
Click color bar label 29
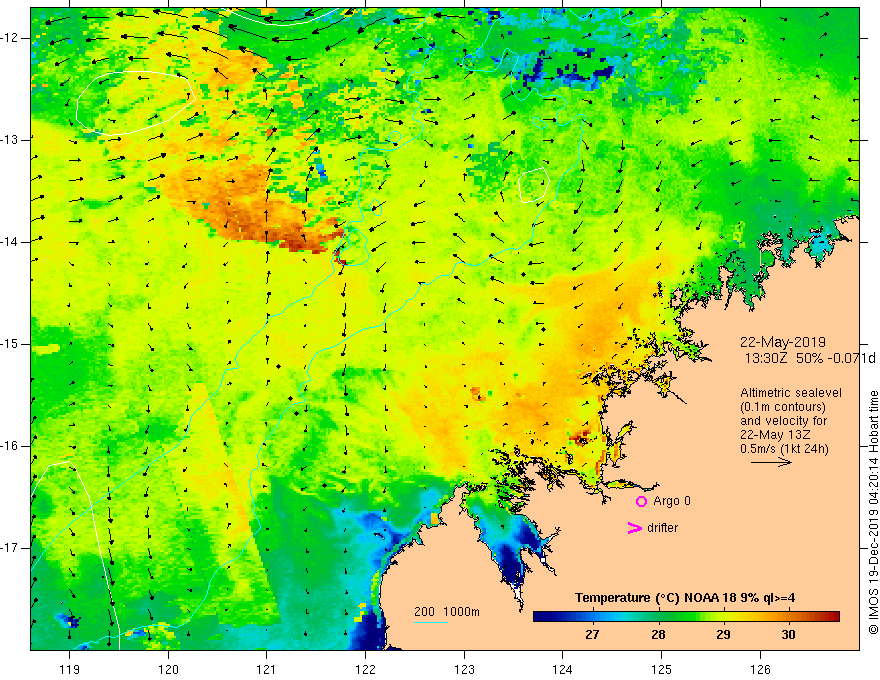point(723,635)
